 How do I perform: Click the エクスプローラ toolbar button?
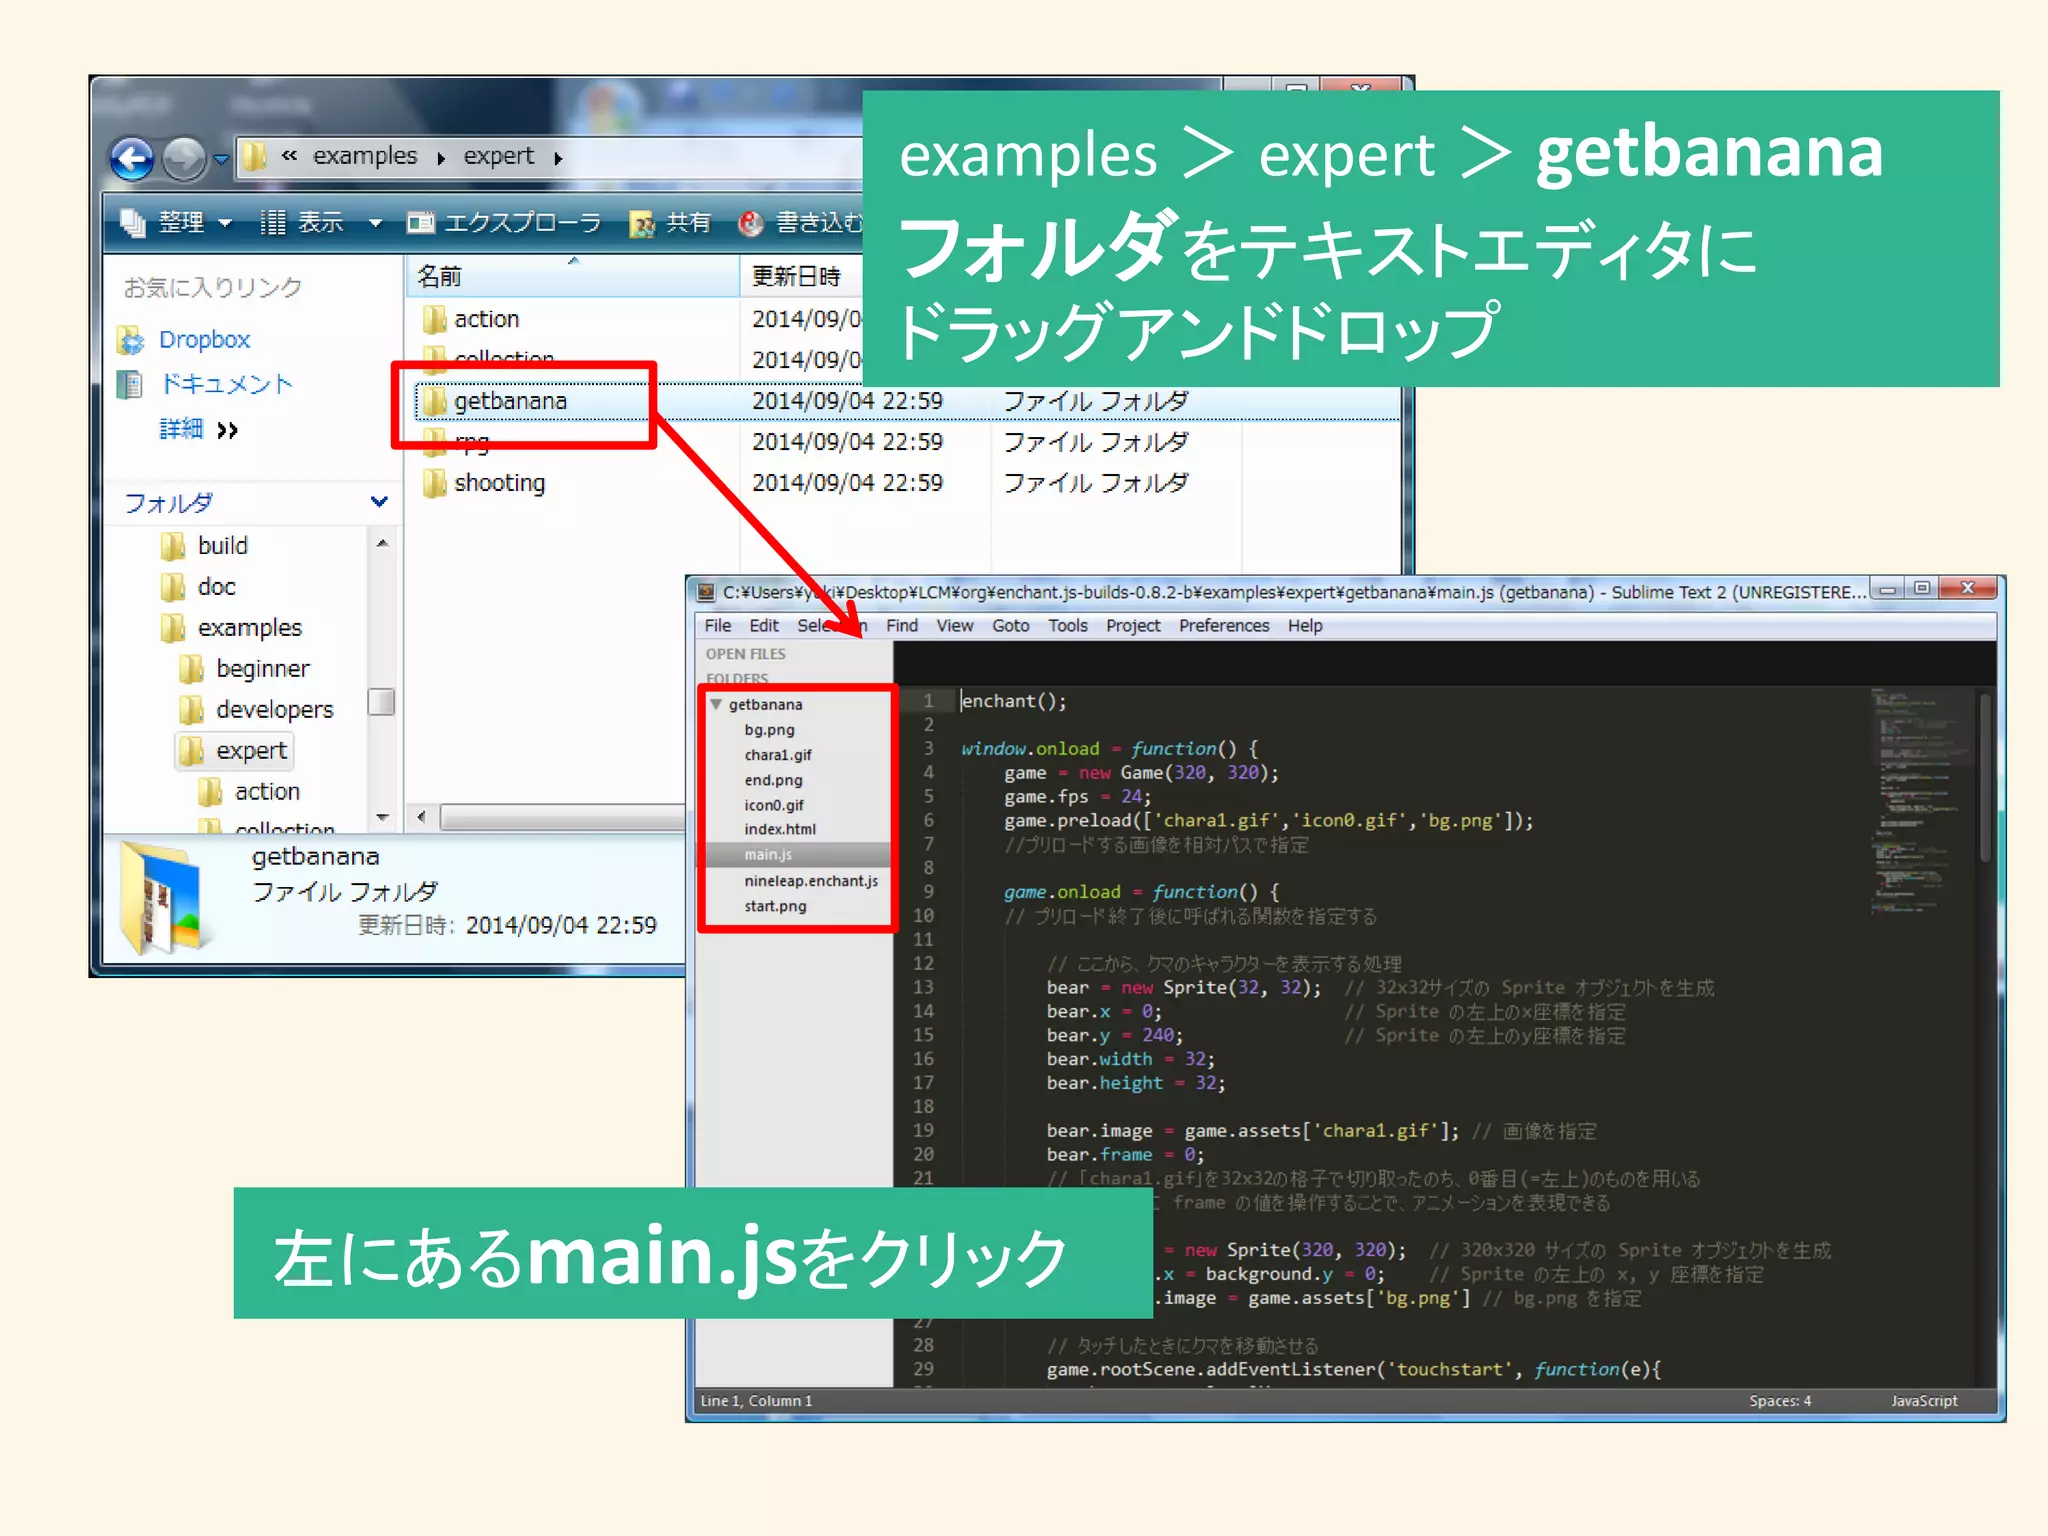coord(504,222)
